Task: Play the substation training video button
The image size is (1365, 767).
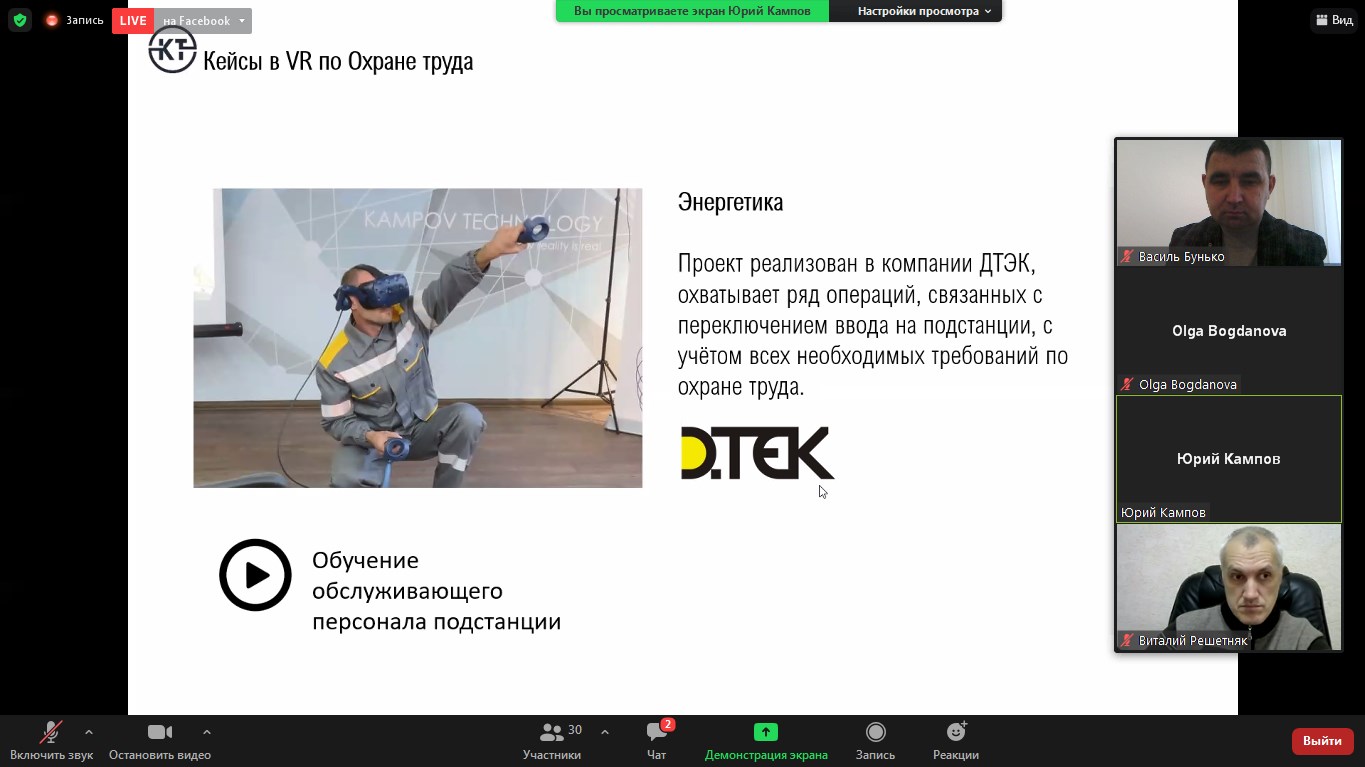Action: point(255,575)
